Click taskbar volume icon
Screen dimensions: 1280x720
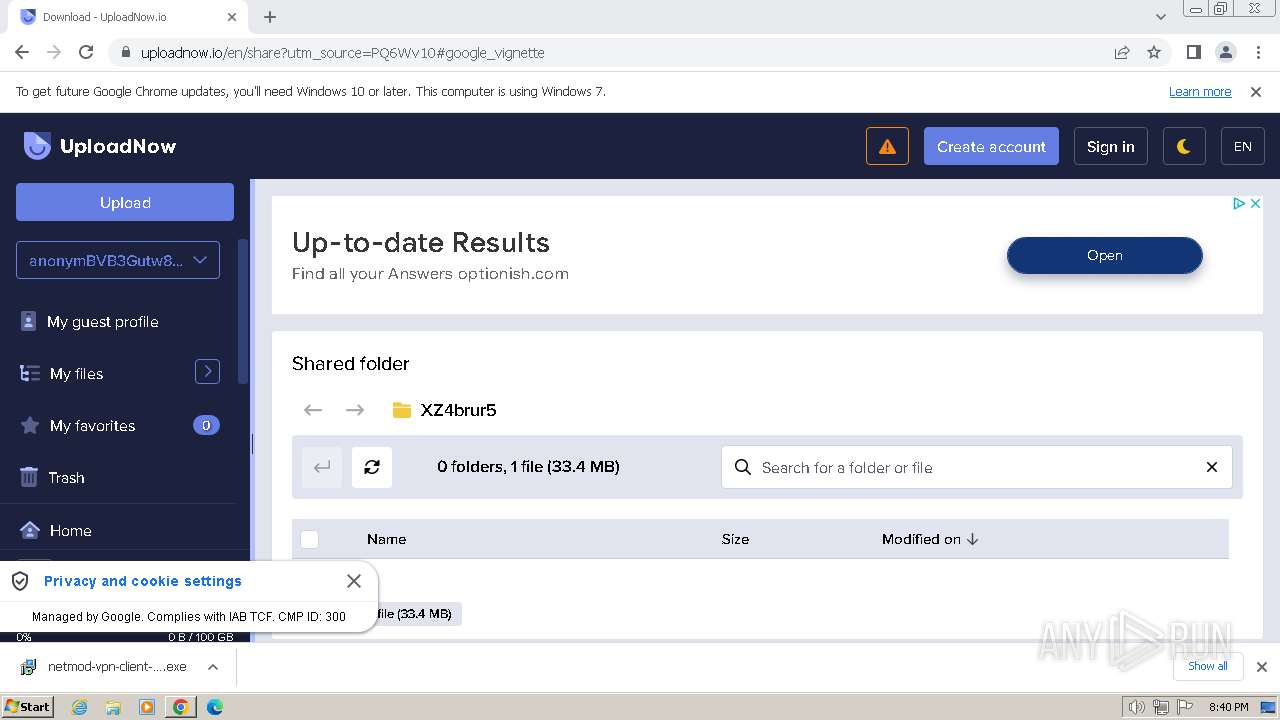coord(1137,707)
